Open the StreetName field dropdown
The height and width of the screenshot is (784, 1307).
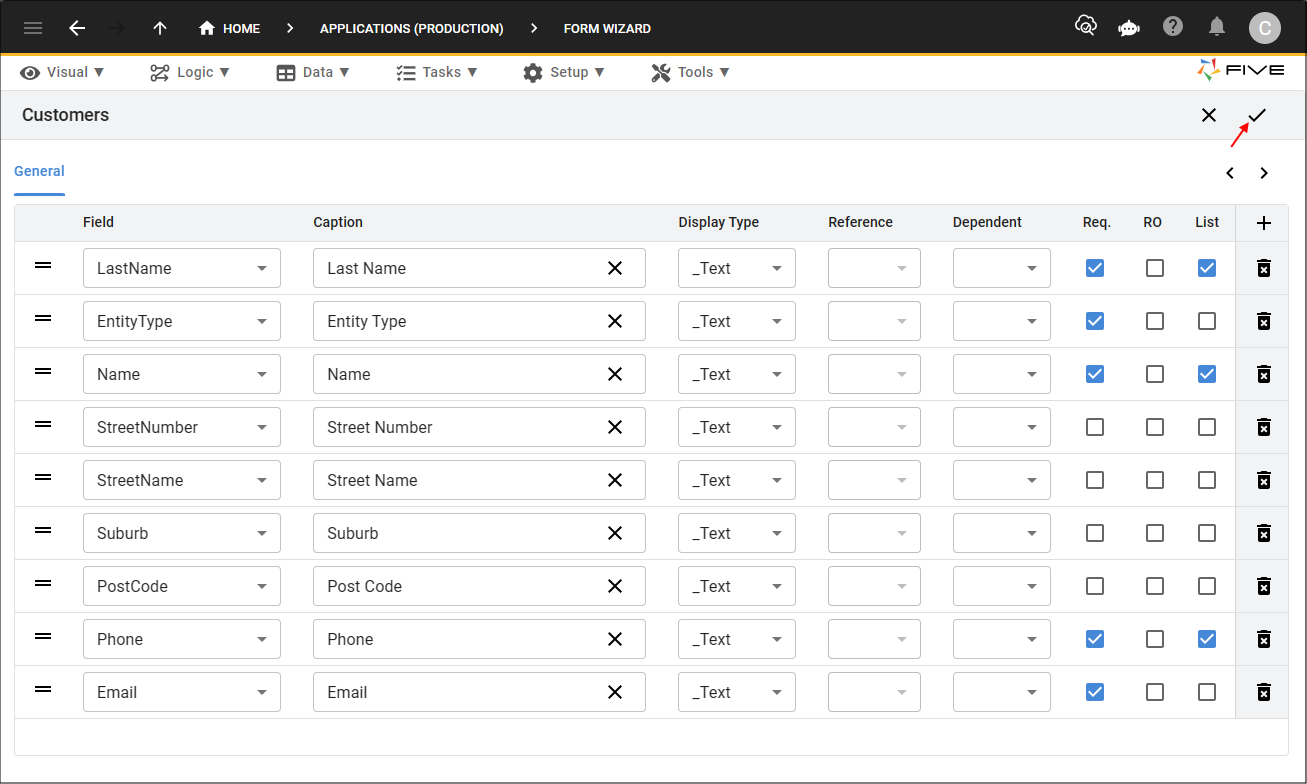(x=182, y=480)
